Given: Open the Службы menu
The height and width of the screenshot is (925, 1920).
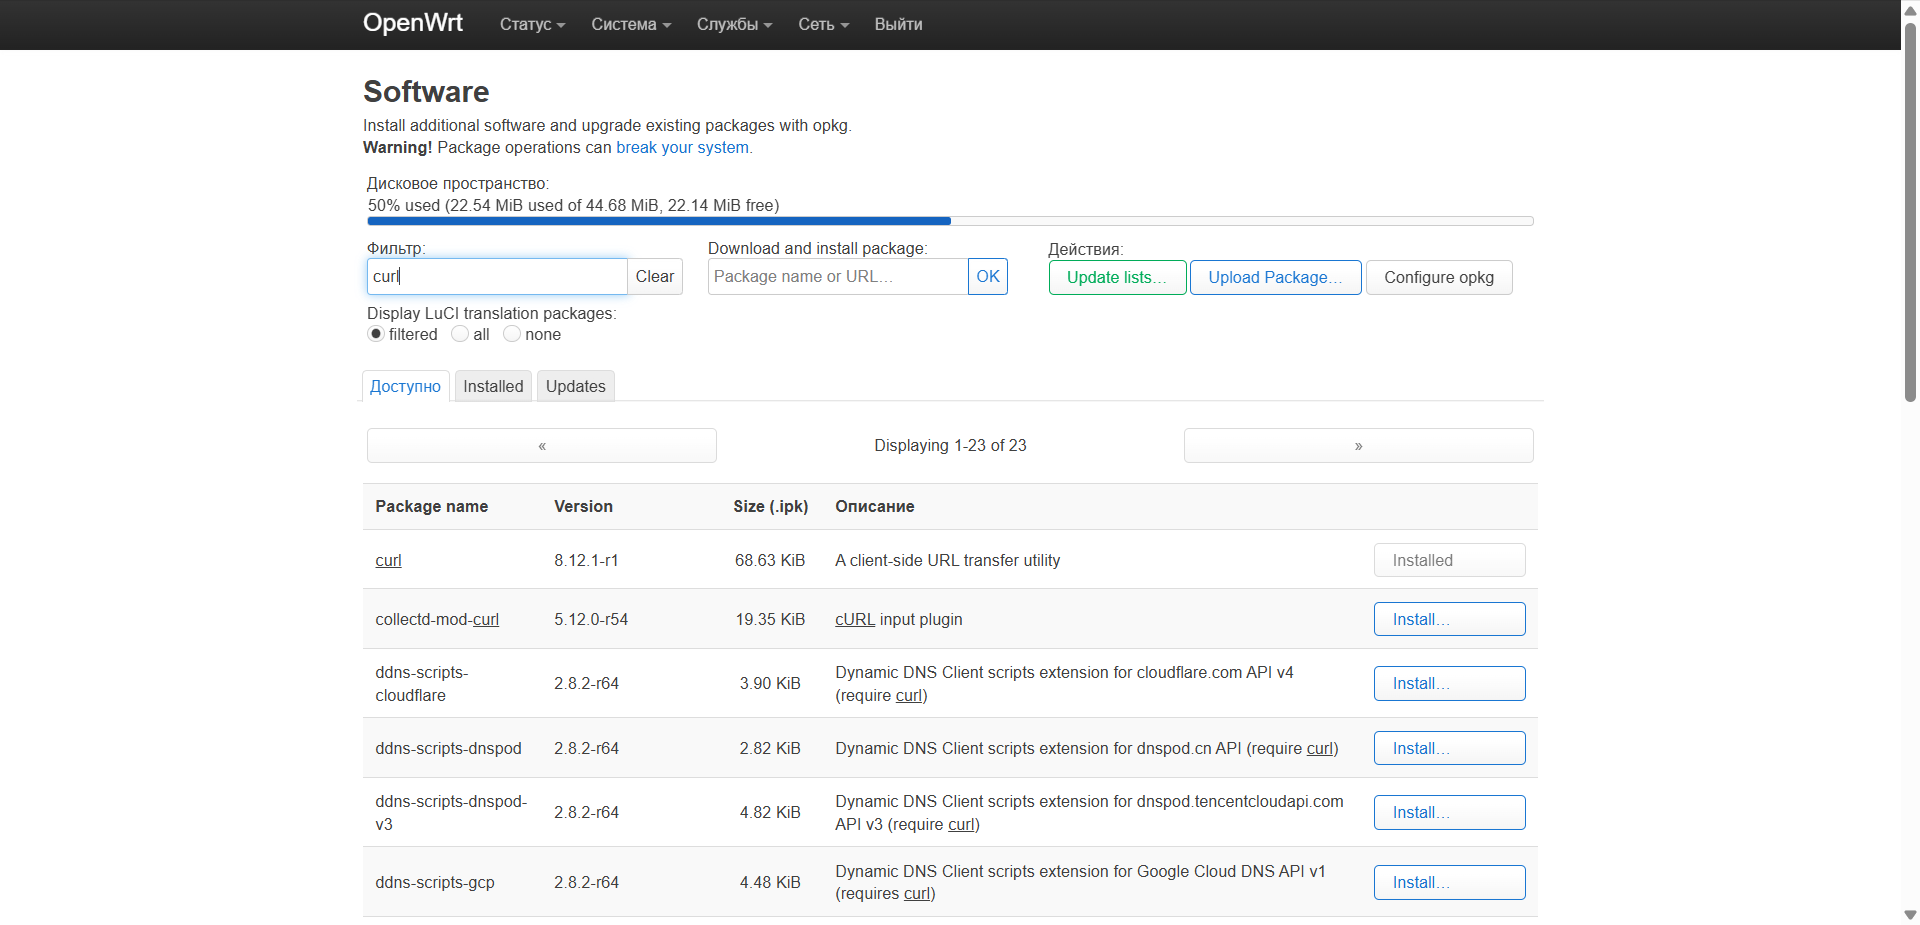Looking at the screenshot, I should point(733,24).
